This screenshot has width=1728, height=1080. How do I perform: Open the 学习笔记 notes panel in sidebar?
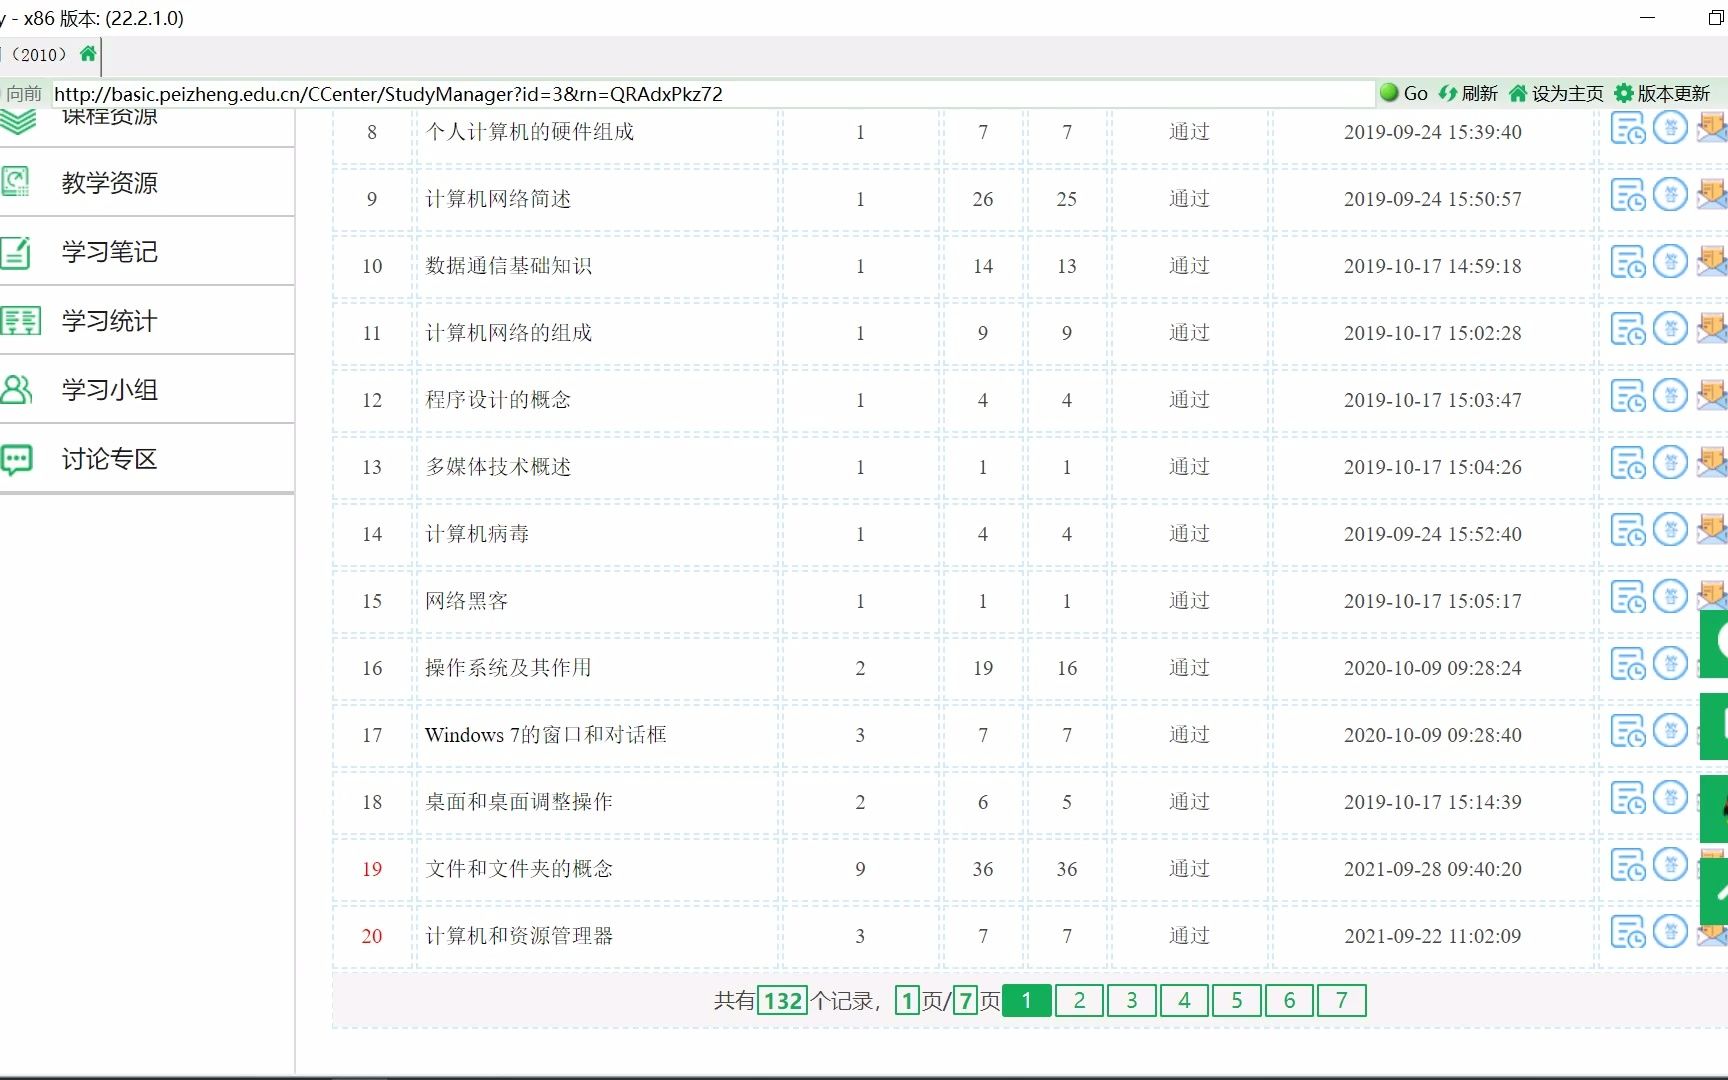pyautogui.click(x=108, y=252)
